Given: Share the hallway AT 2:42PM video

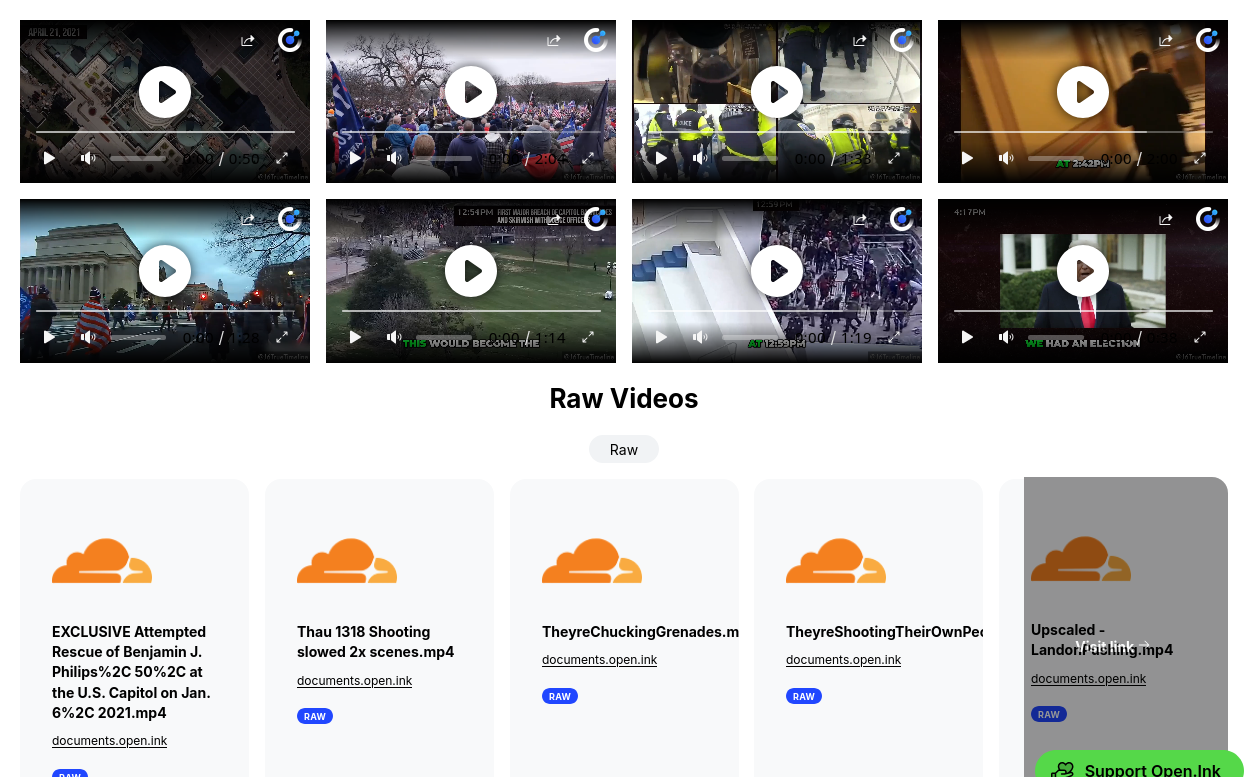Looking at the screenshot, I should (1165, 41).
